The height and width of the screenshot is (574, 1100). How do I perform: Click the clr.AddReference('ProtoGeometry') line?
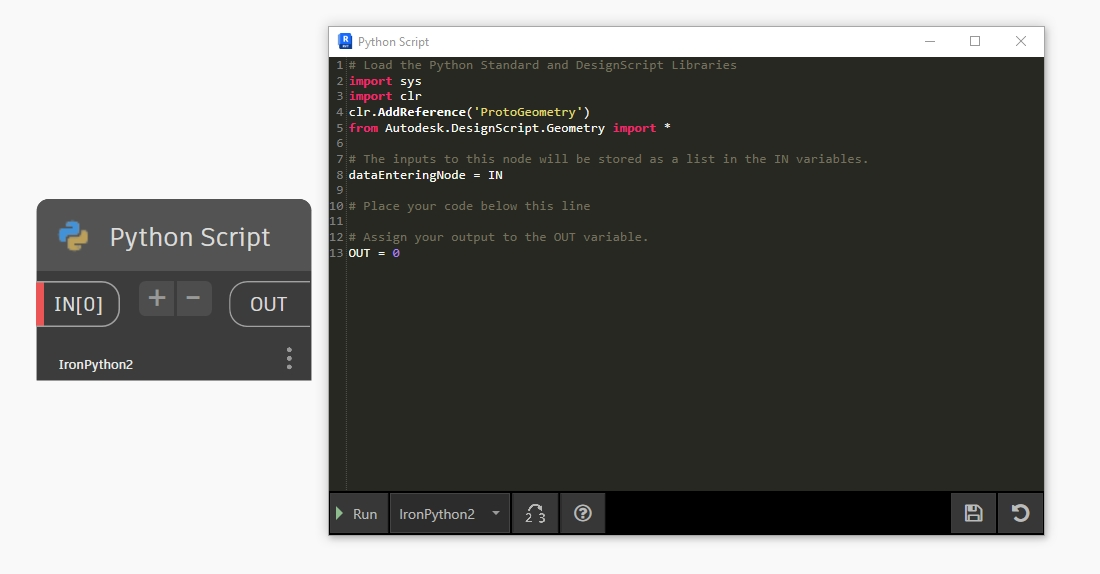[469, 112]
